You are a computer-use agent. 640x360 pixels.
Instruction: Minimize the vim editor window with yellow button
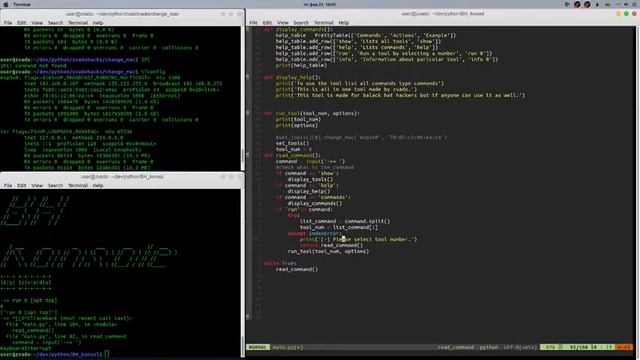[618, 13]
